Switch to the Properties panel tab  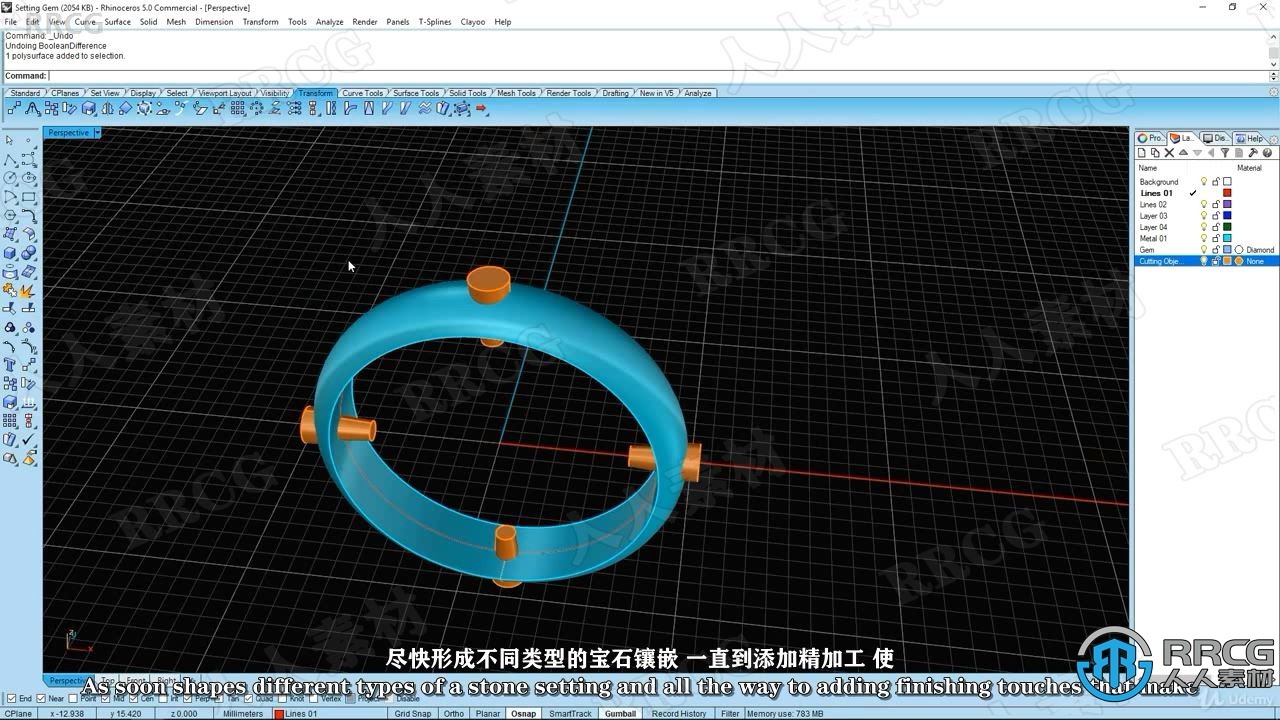pyautogui.click(x=1150, y=138)
